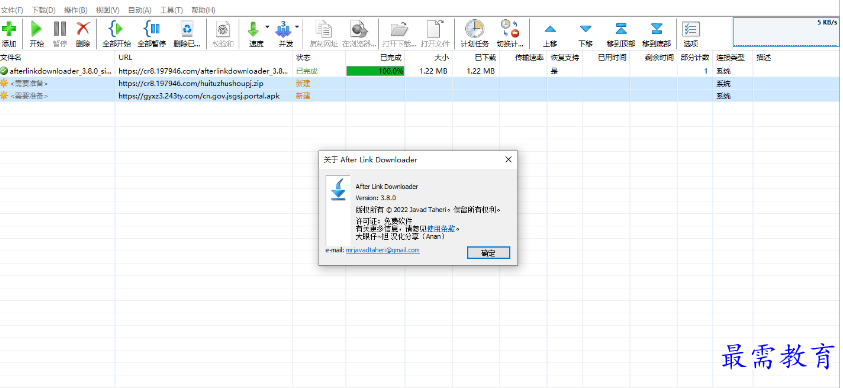Screen dimensions: 843x388
Task: Click Start All (全部开始) toolbar icon
Action: [116, 28]
